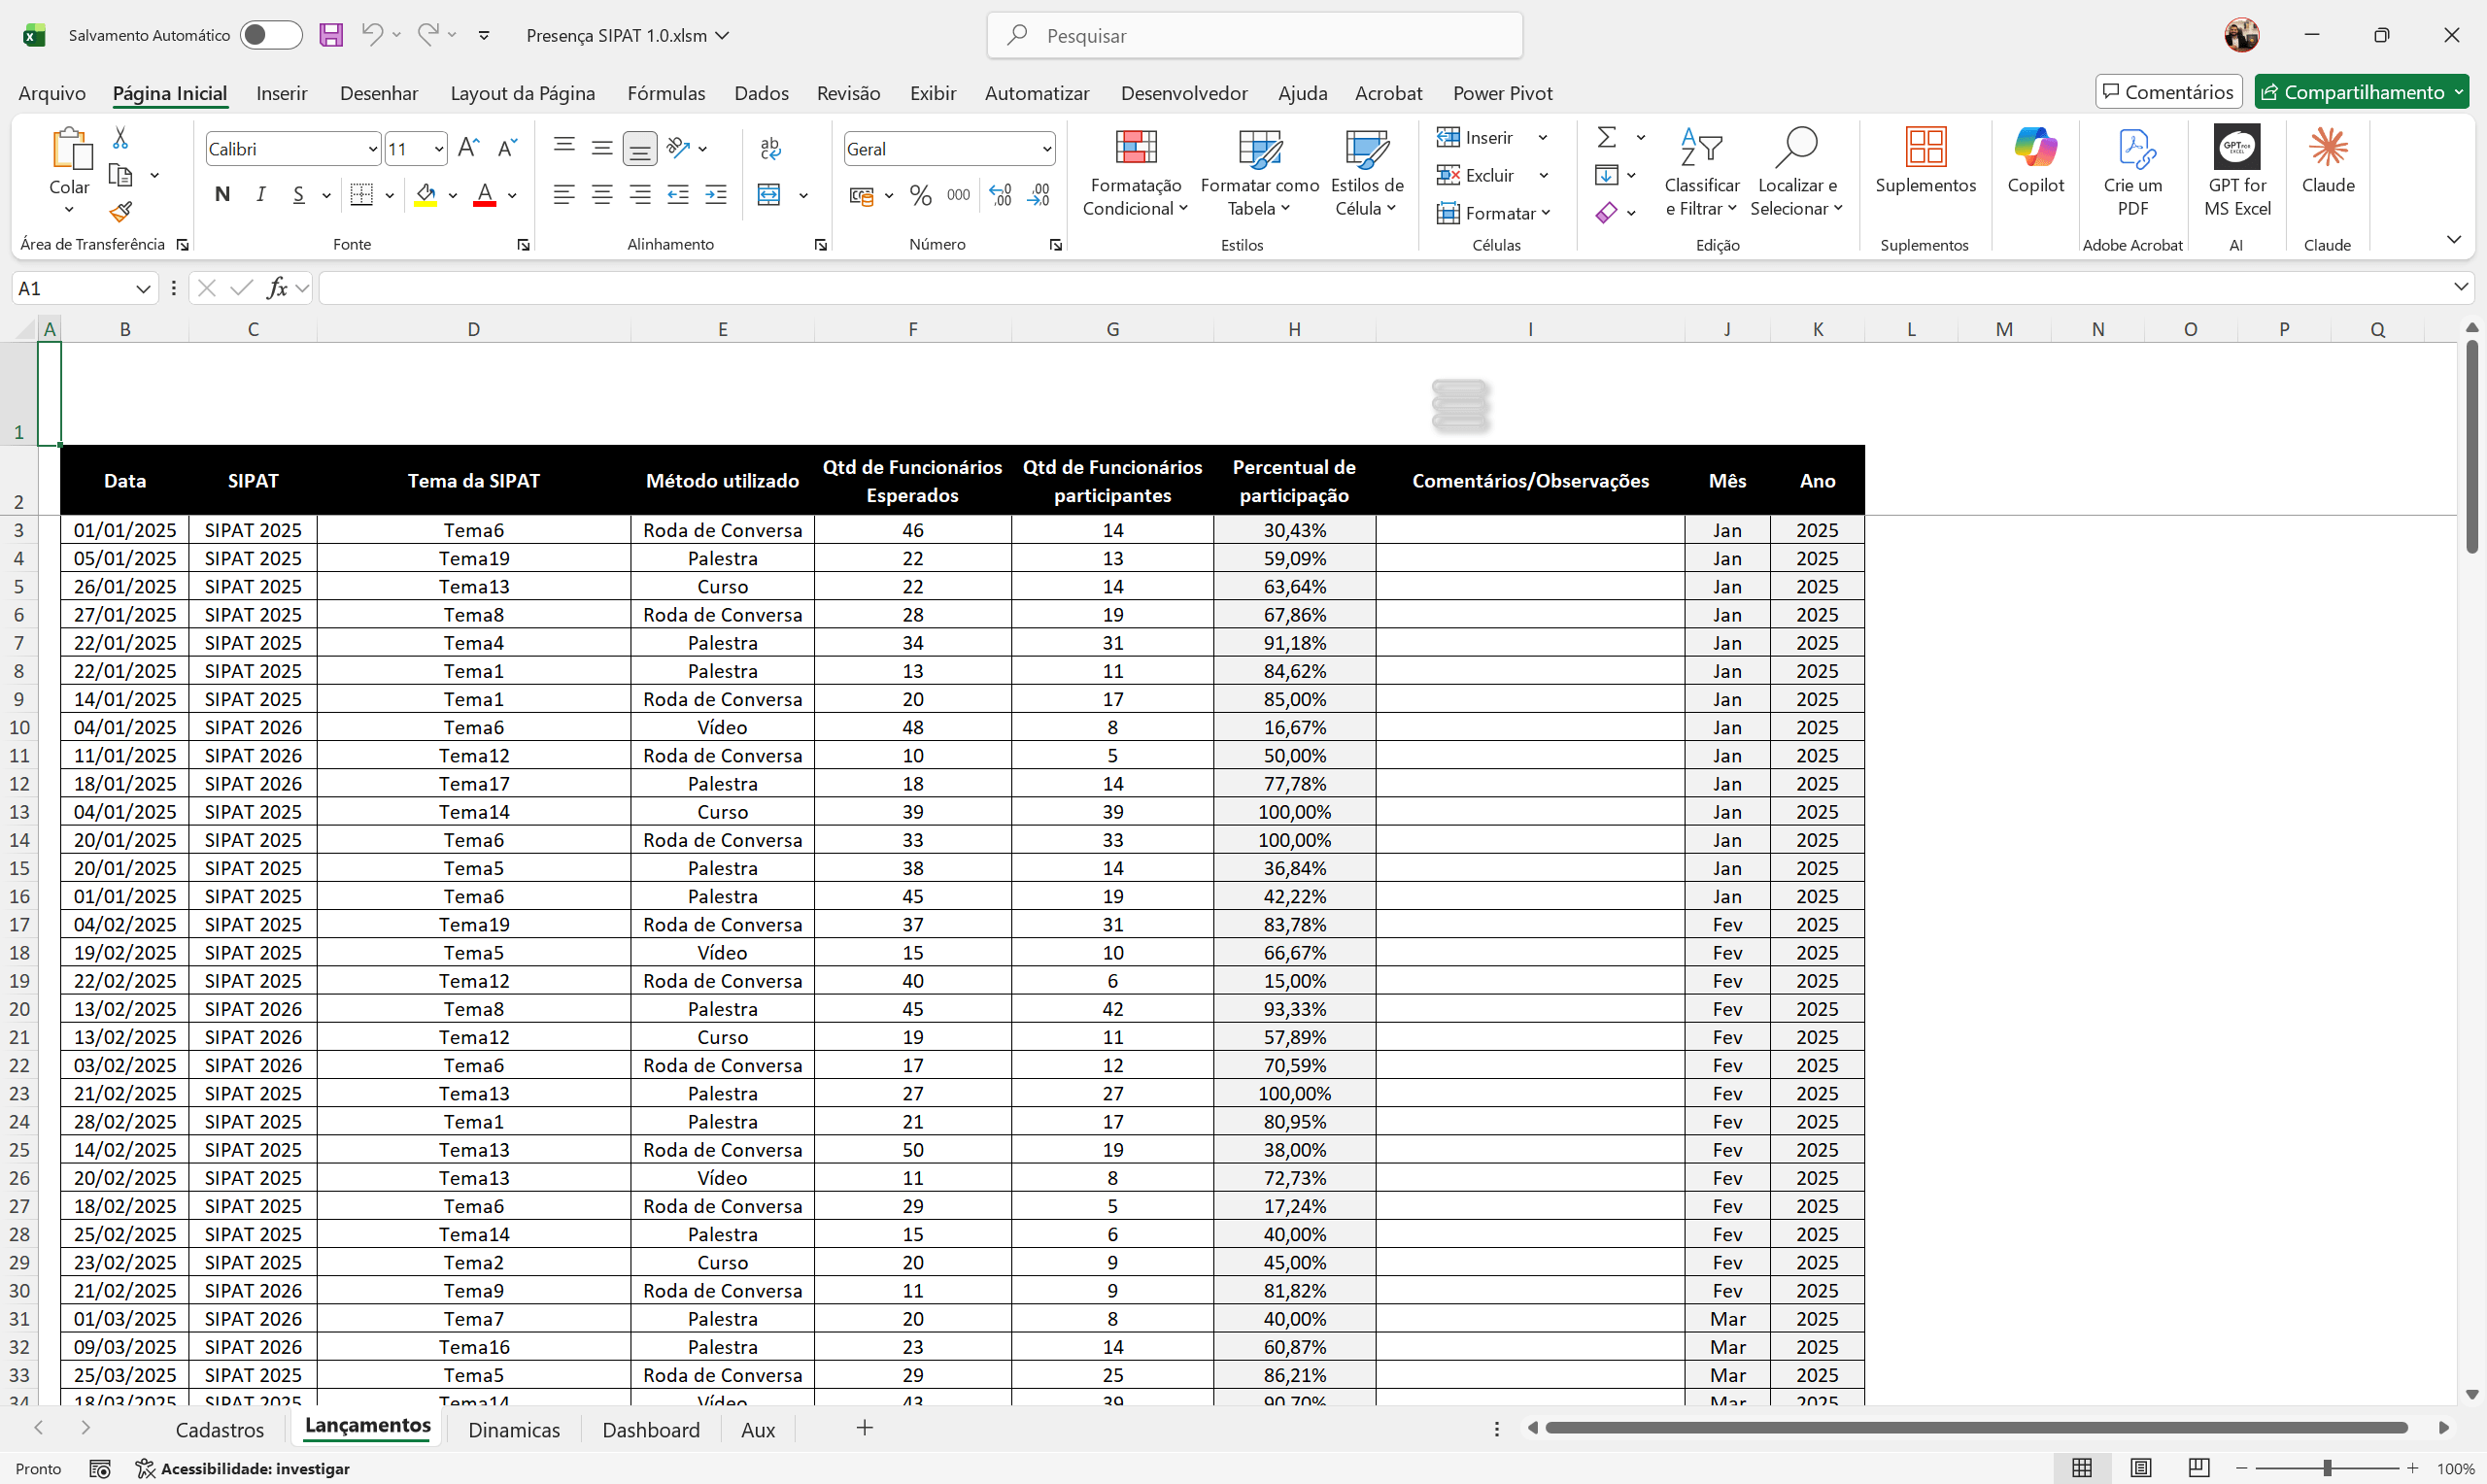Add a new sheet with plus button
The image size is (2487, 1484).
point(865,1428)
